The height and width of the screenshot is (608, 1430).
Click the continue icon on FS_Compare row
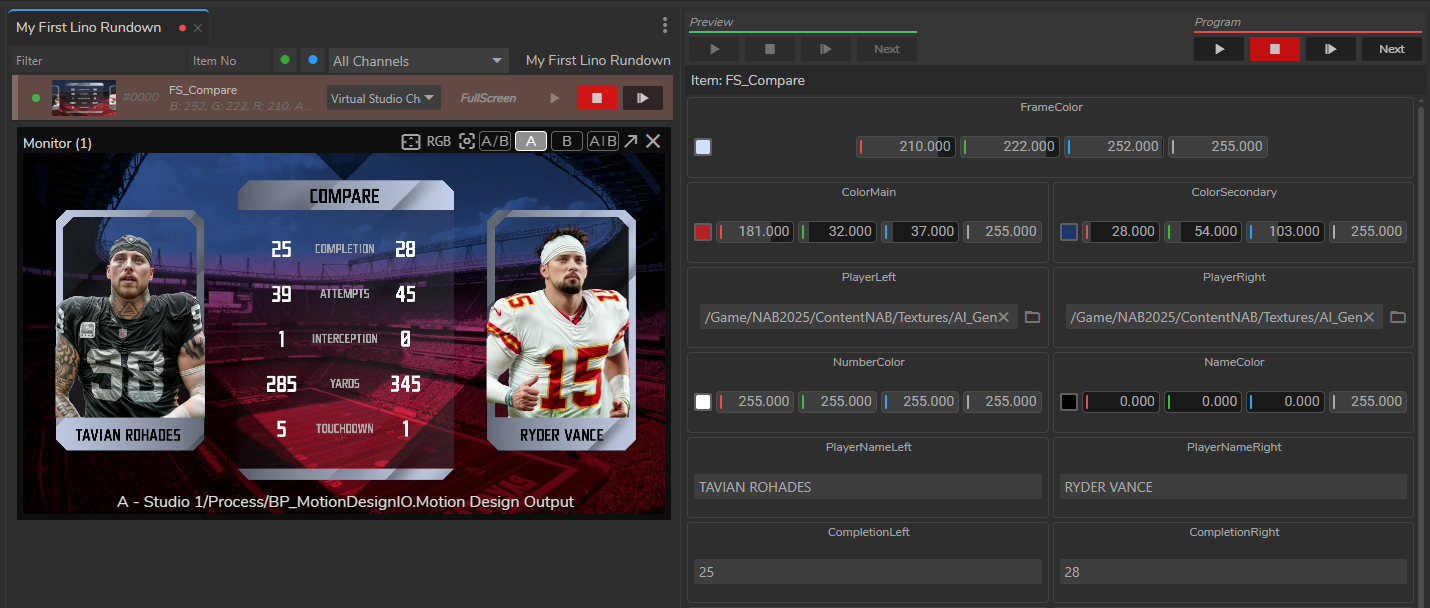tap(643, 98)
